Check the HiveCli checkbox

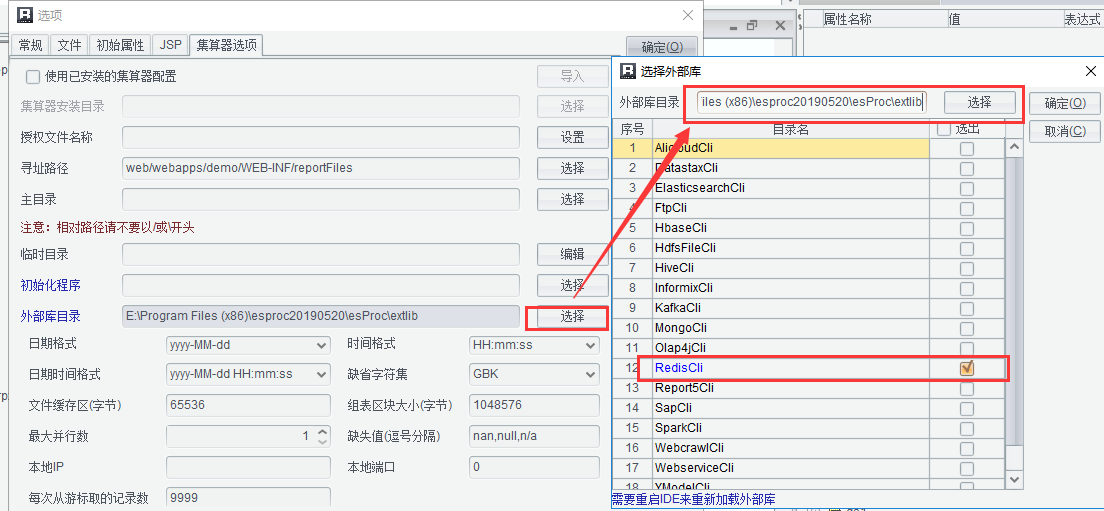(x=967, y=268)
